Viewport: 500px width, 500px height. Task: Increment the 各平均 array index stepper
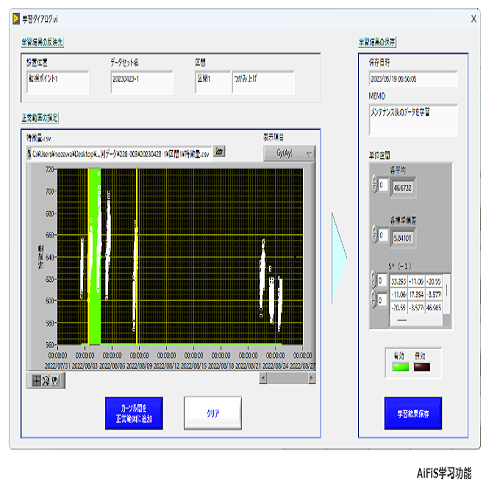374,180
